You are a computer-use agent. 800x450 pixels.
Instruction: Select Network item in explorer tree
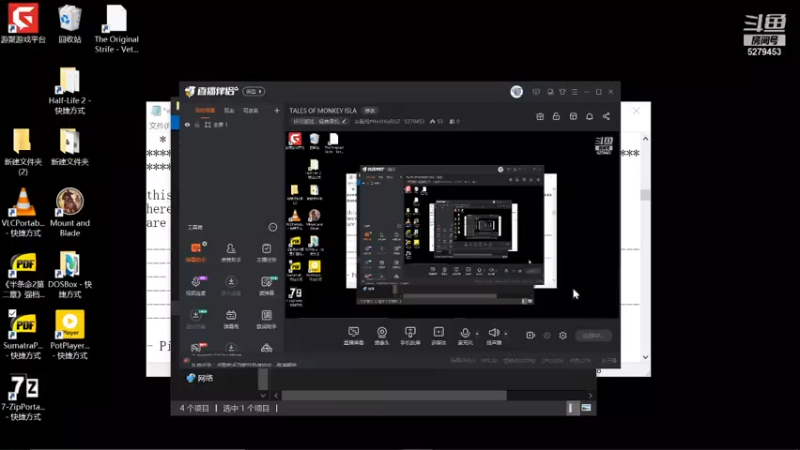click(x=200, y=378)
